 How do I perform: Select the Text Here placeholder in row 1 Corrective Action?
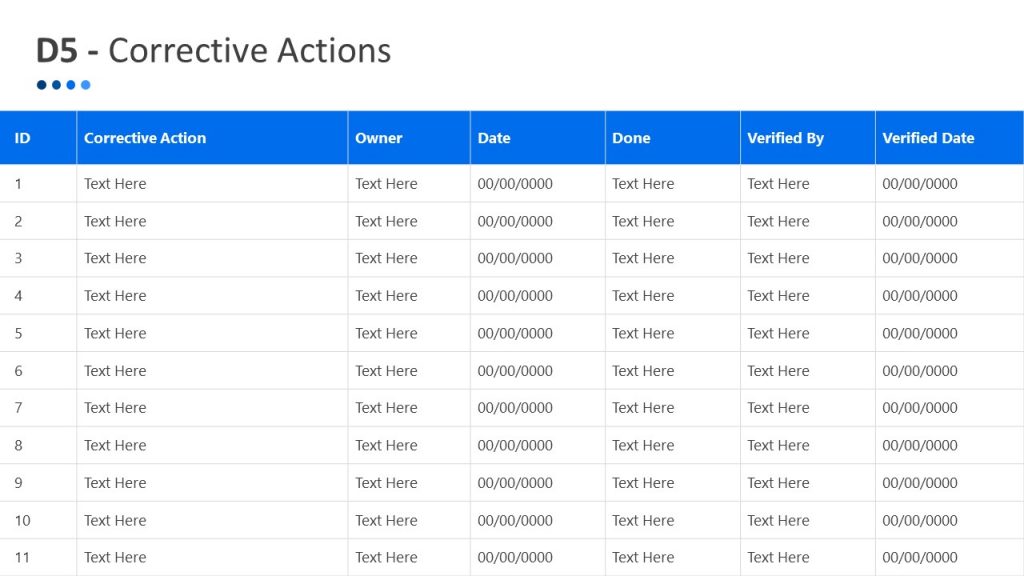(115, 183)
